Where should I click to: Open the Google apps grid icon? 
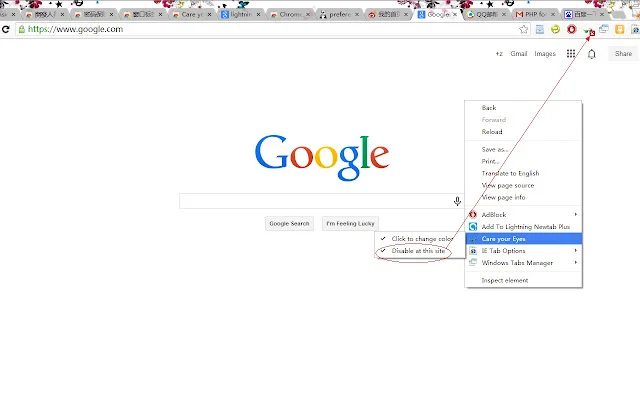571,53
